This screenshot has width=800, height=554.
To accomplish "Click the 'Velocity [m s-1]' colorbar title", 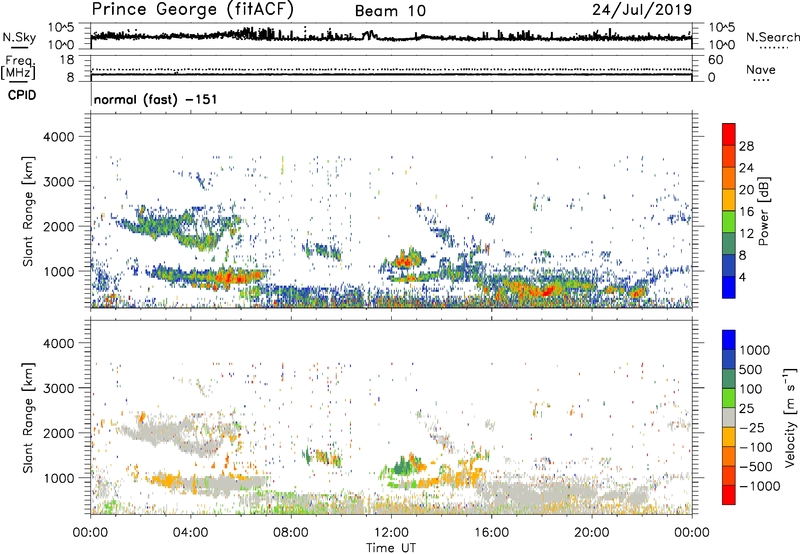I will coord(790,417).
